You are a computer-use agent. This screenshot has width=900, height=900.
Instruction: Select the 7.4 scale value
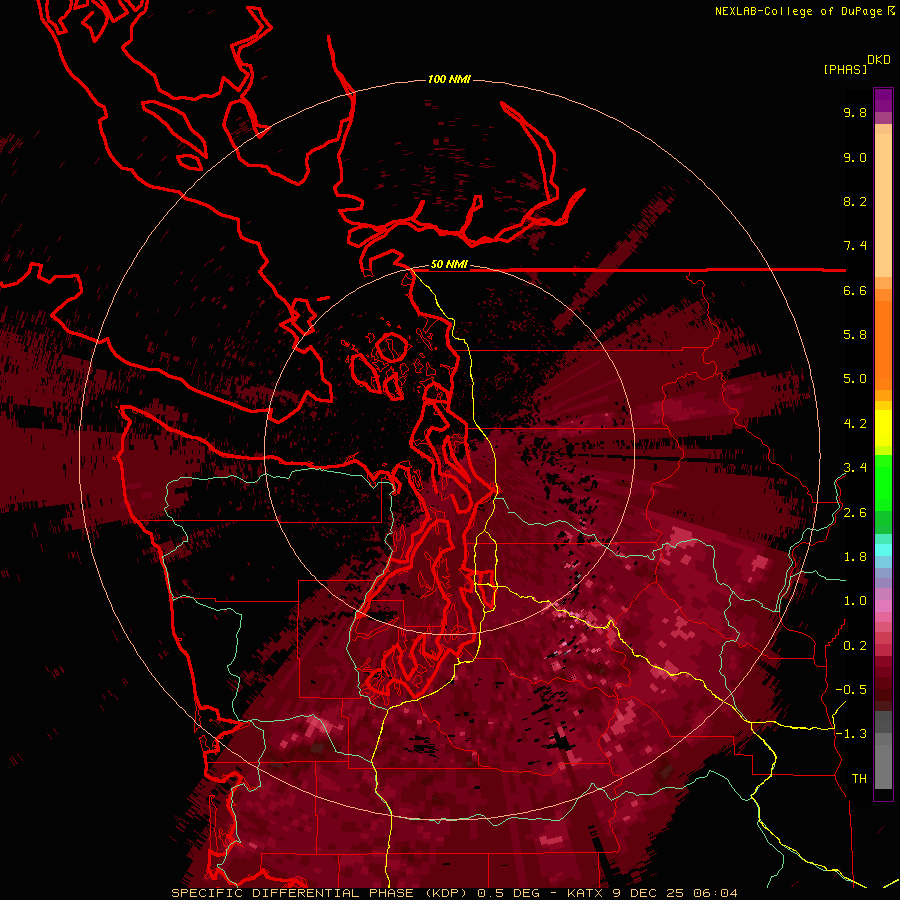(x=855, y=246)
